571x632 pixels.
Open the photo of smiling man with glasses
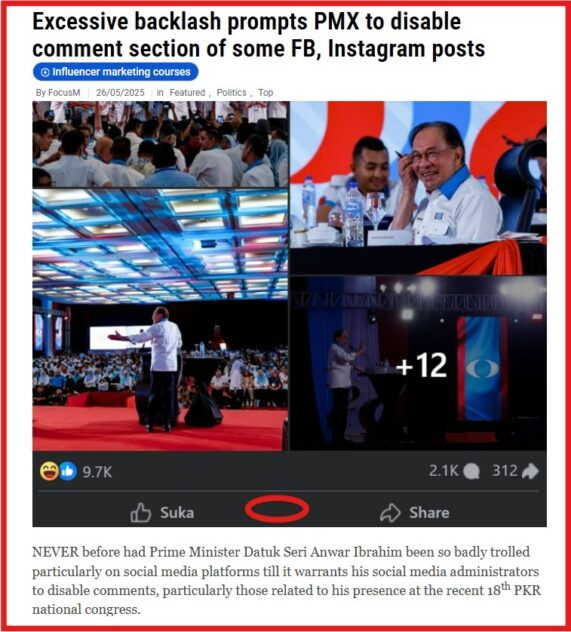[418, 188]
